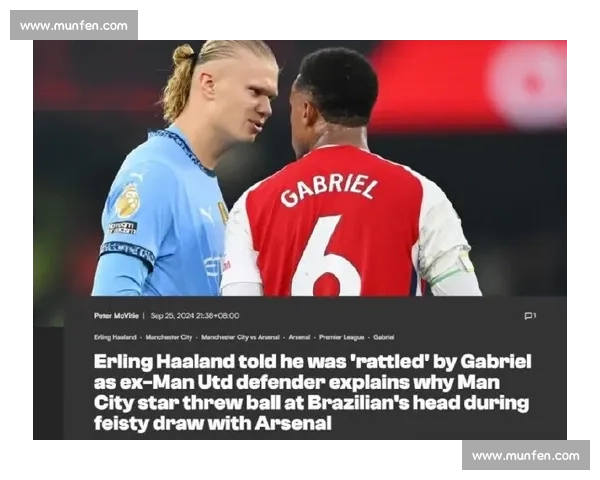Open the standalone Arsenal topic tag
Image resolution: width=600 pixels, height=480 pixels.
coord(299,337)
